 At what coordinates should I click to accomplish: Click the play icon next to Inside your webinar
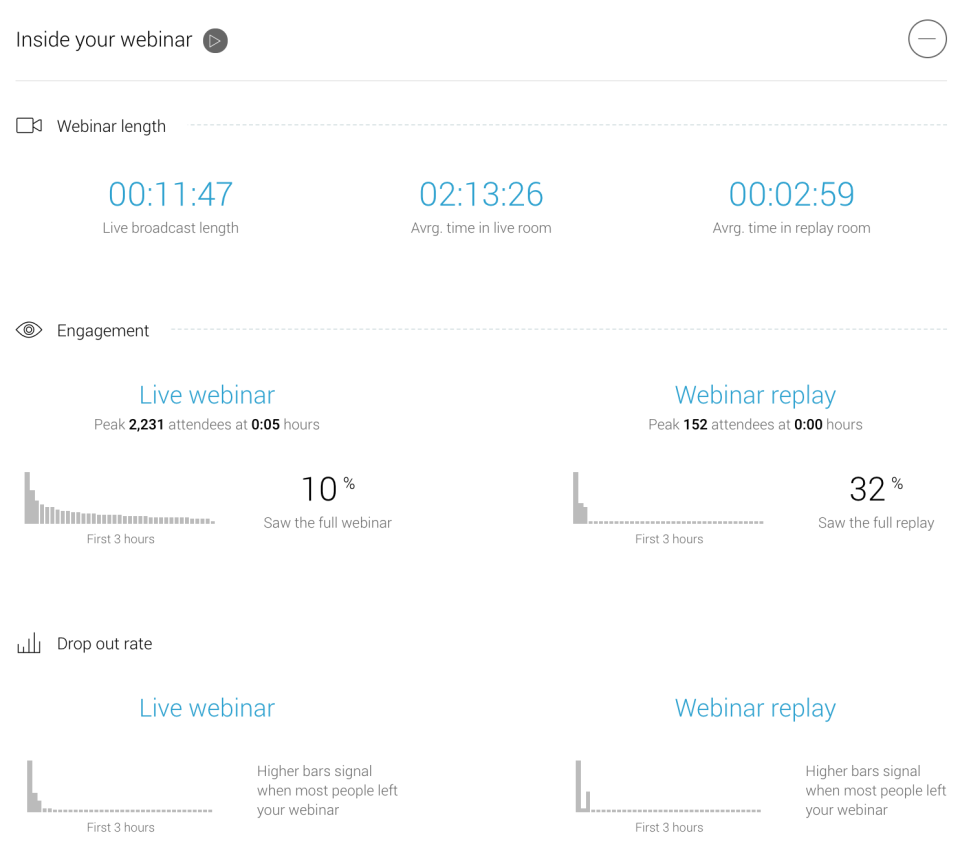point(215,40)
